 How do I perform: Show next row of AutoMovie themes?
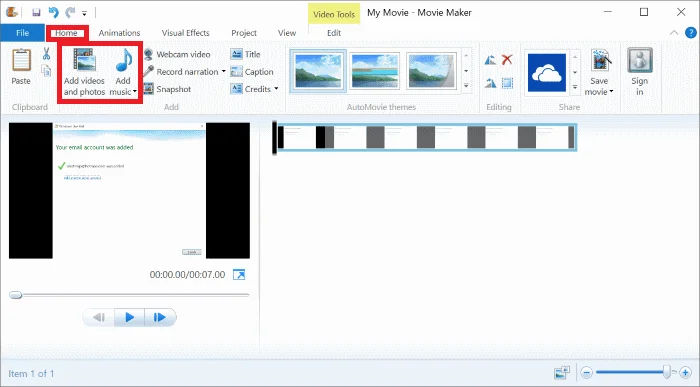click(x=467, y=71)
